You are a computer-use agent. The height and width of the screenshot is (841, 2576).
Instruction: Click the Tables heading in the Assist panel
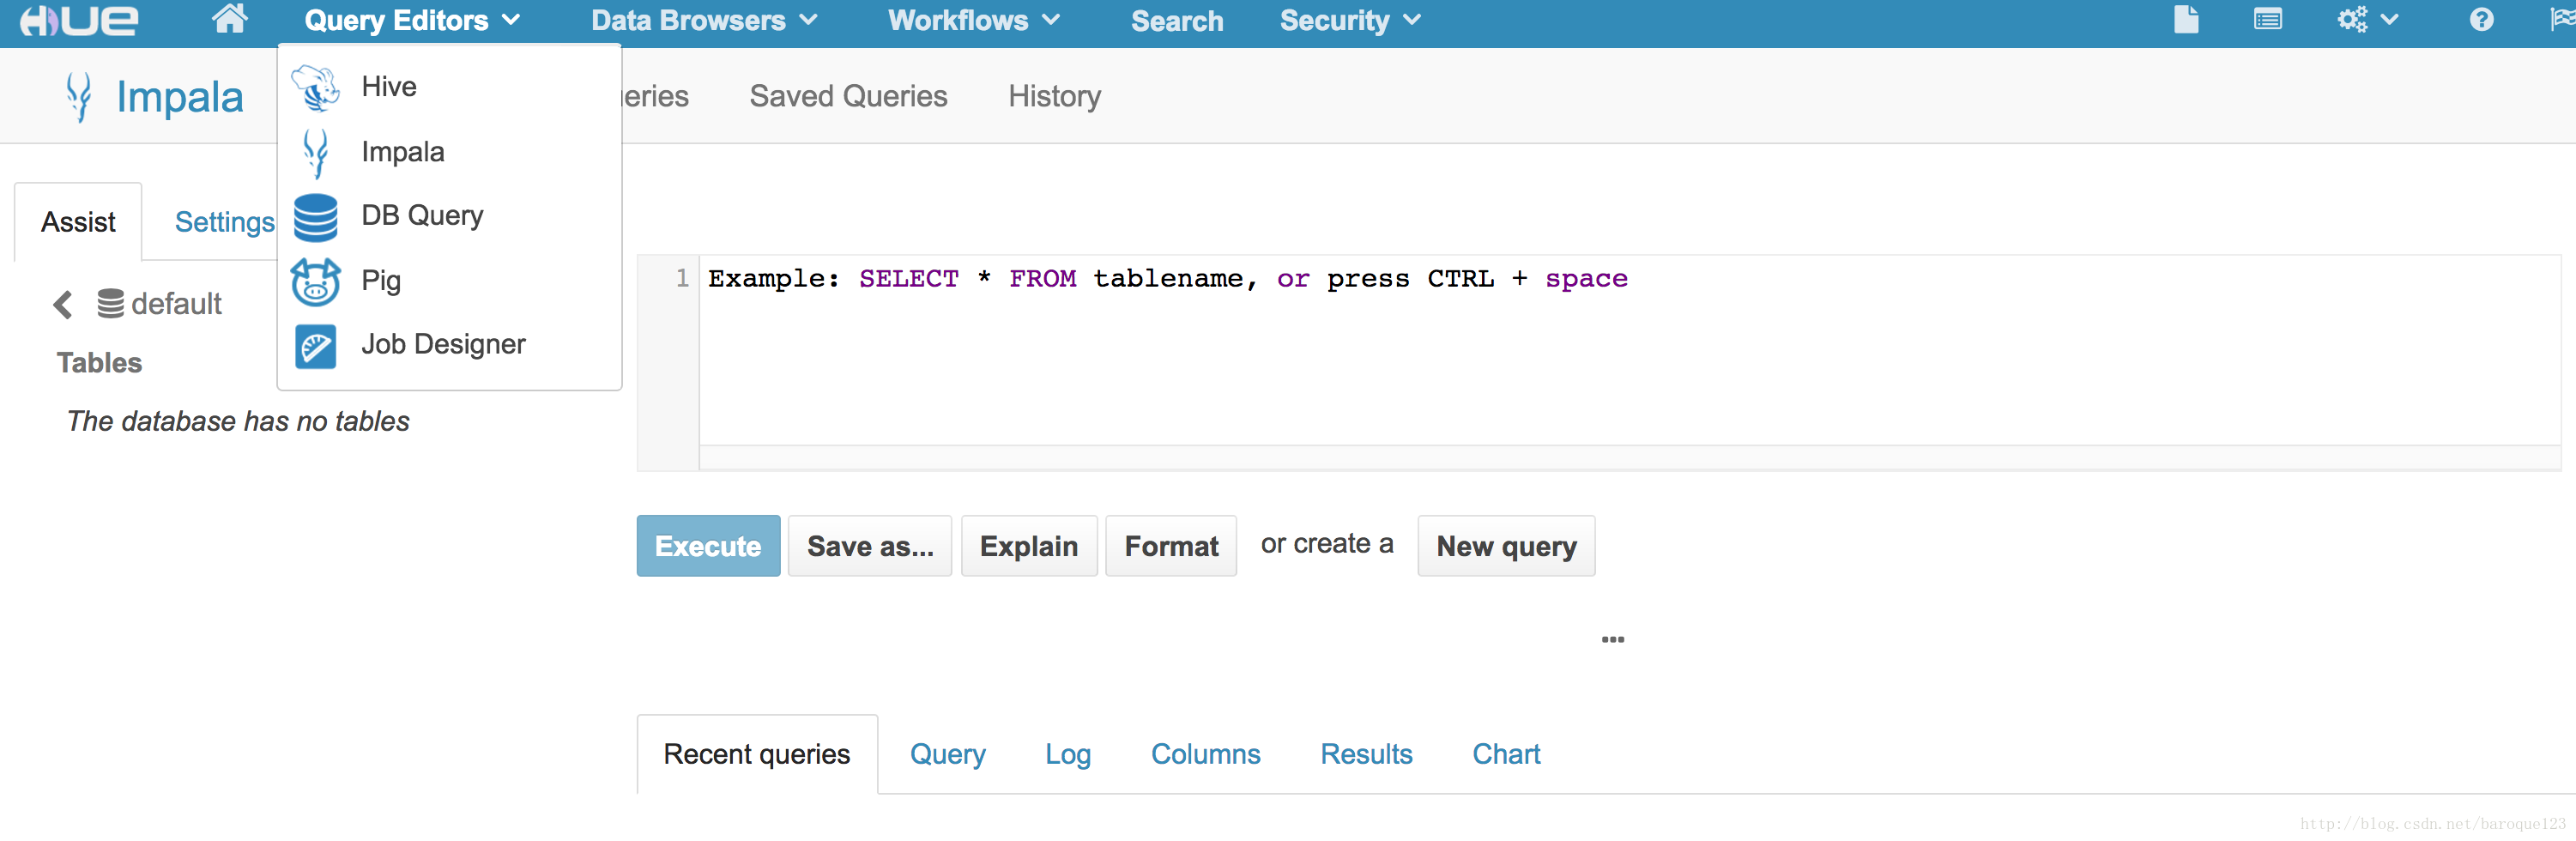coord(99,363)
